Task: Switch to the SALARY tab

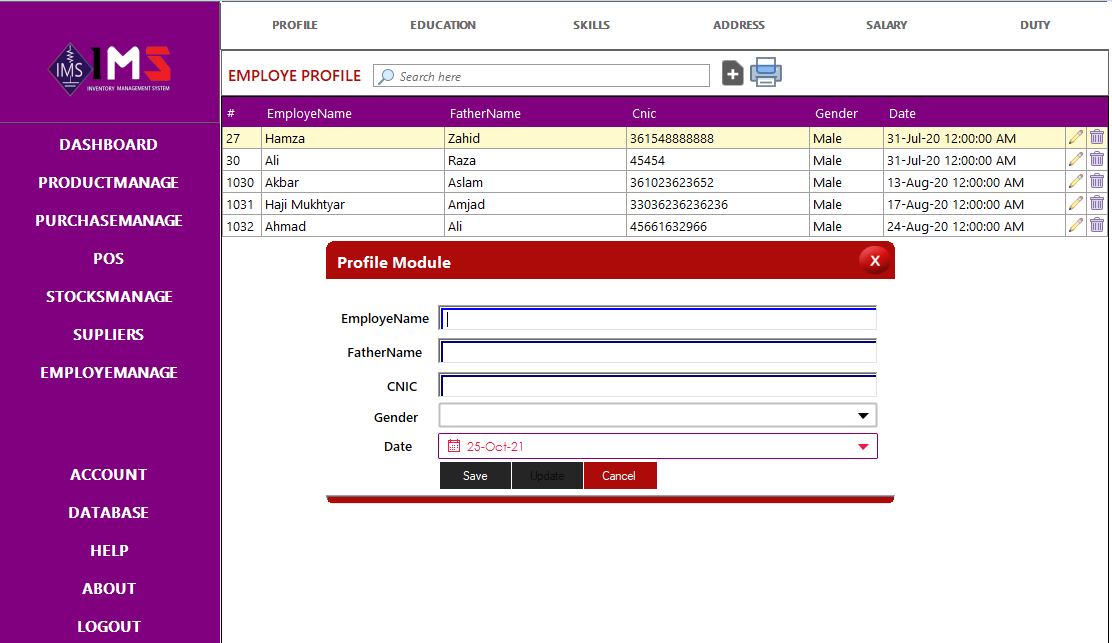Action: tap(886, 25)
